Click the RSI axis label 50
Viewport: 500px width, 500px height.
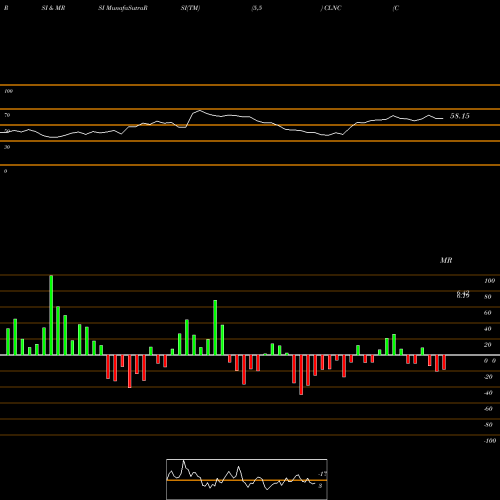click(x=7, y=131)
